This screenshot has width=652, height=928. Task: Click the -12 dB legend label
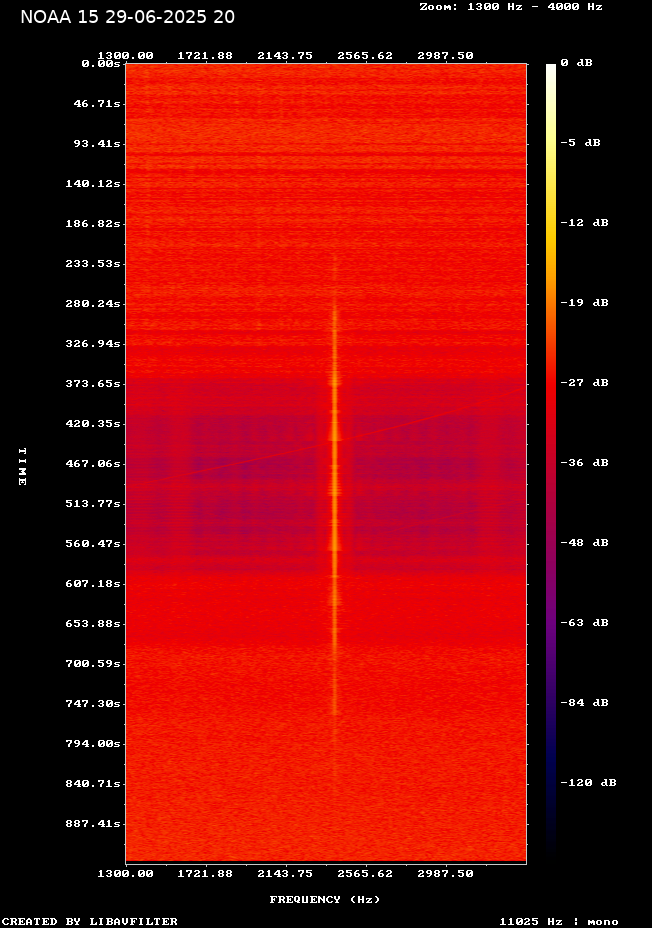[585, 223]
